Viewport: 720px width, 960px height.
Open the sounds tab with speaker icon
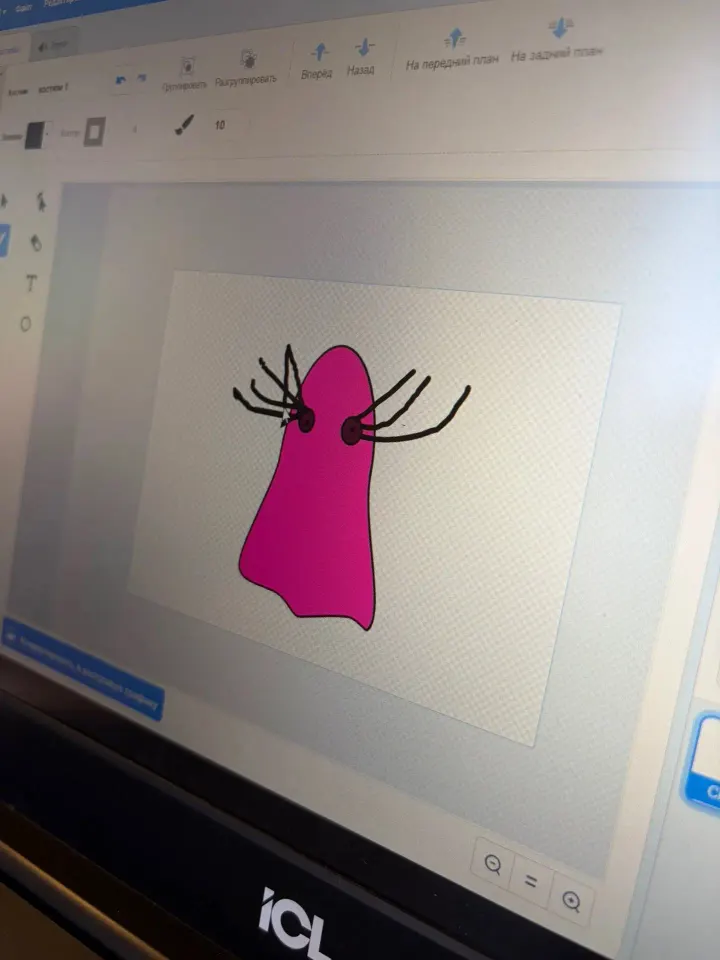point(54,44)
